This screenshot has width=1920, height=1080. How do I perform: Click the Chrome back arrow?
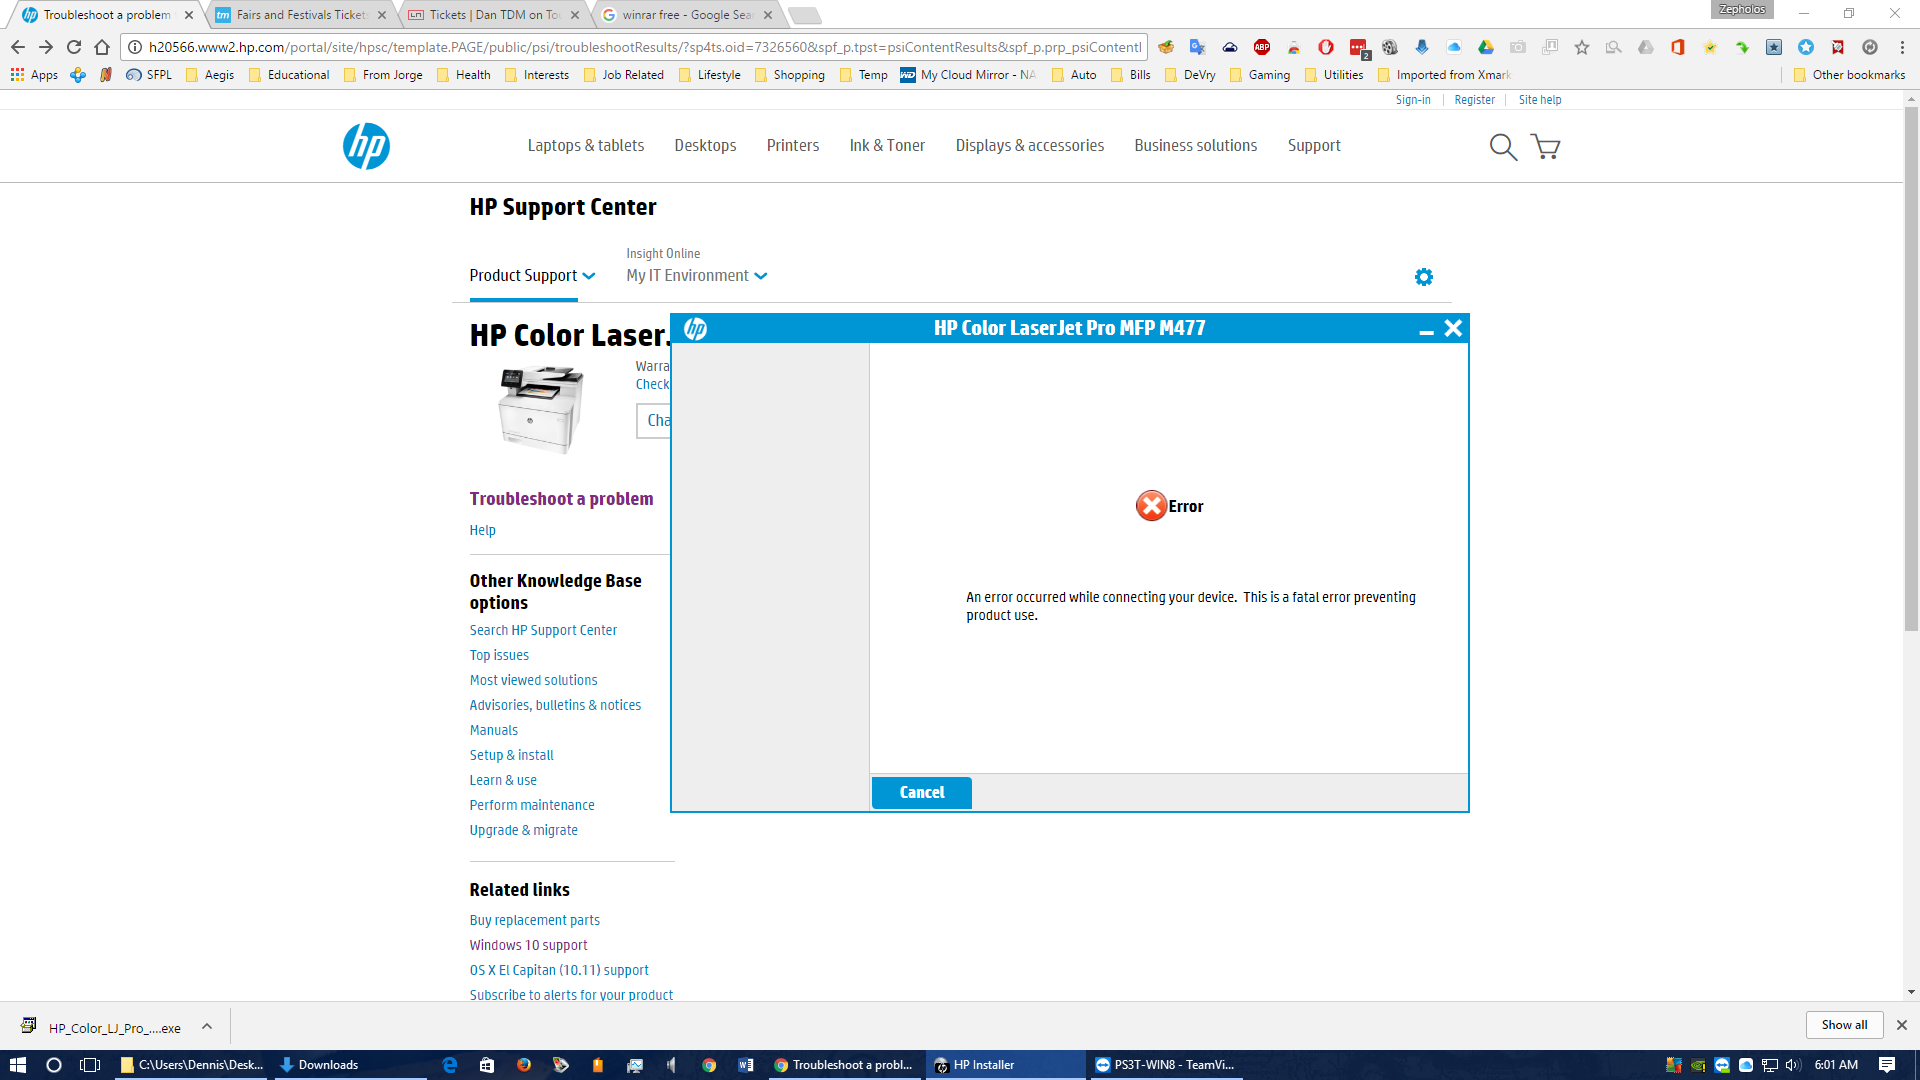(x=18, y=47)
